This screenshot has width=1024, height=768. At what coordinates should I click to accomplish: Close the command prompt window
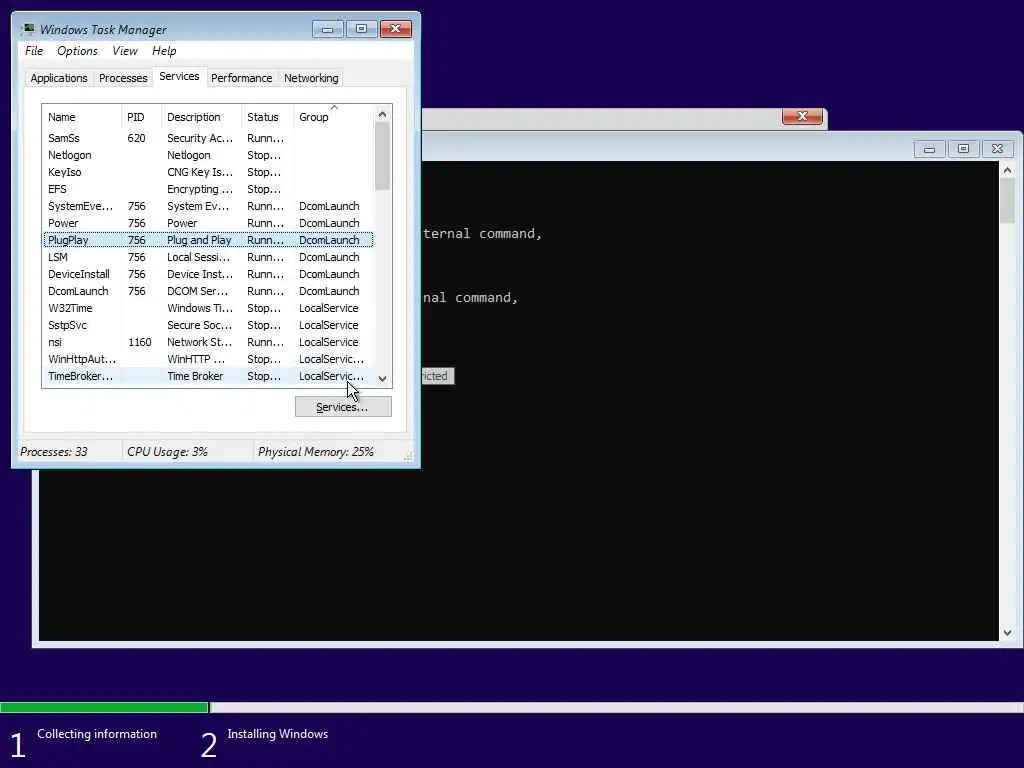pyautogui.click(x=997, y=149)
